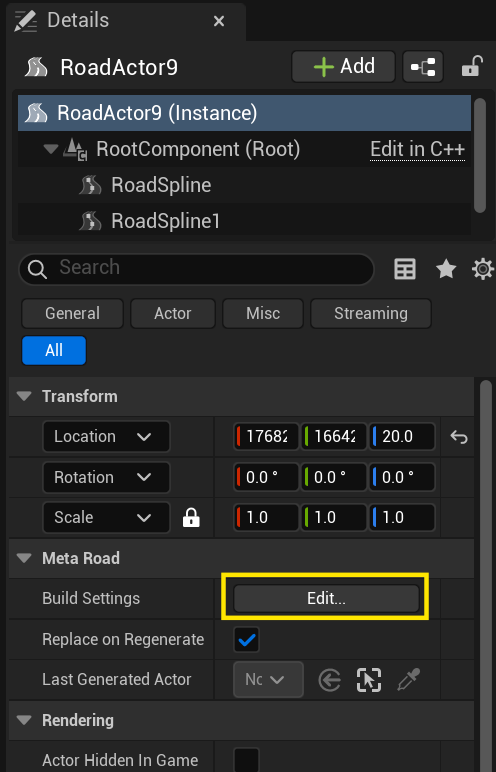Filter by the General category

tap(72, 313)
